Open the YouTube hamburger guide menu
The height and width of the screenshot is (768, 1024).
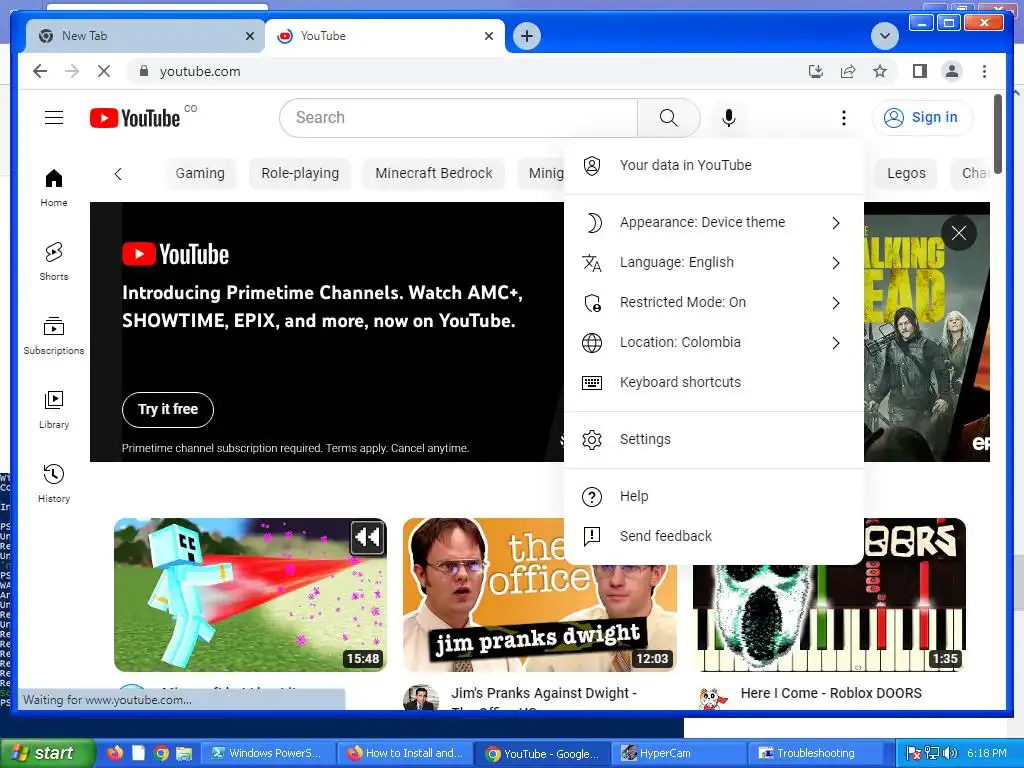(54, 118)
